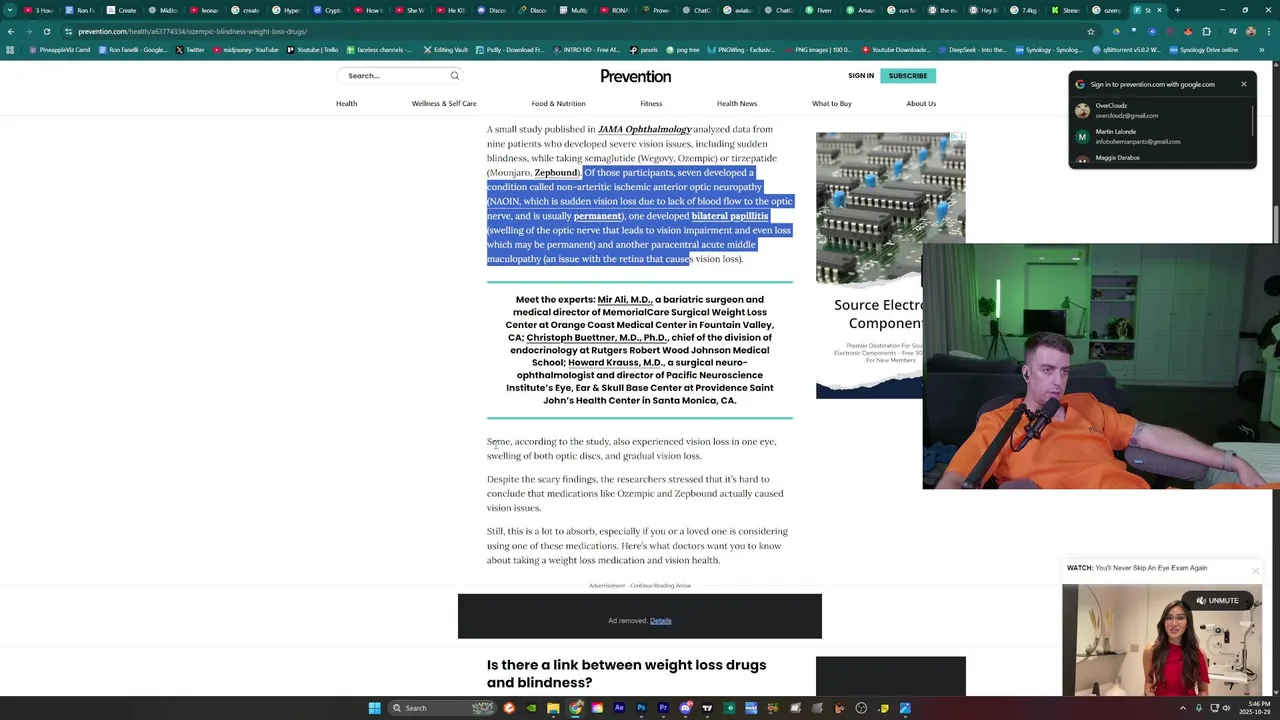Open Windows Start menu
Image resolution: width=1280 pixels, height=720 pixels.
374,708
